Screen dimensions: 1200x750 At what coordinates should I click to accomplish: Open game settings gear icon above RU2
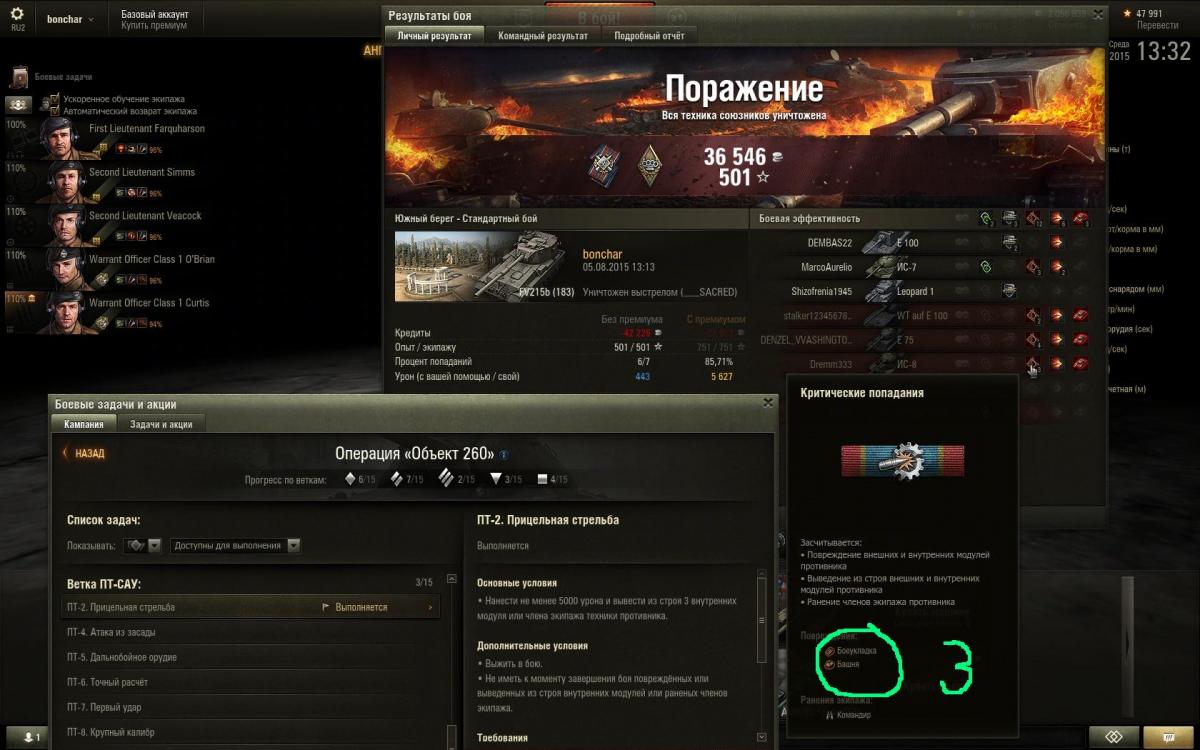click(17, 14)
